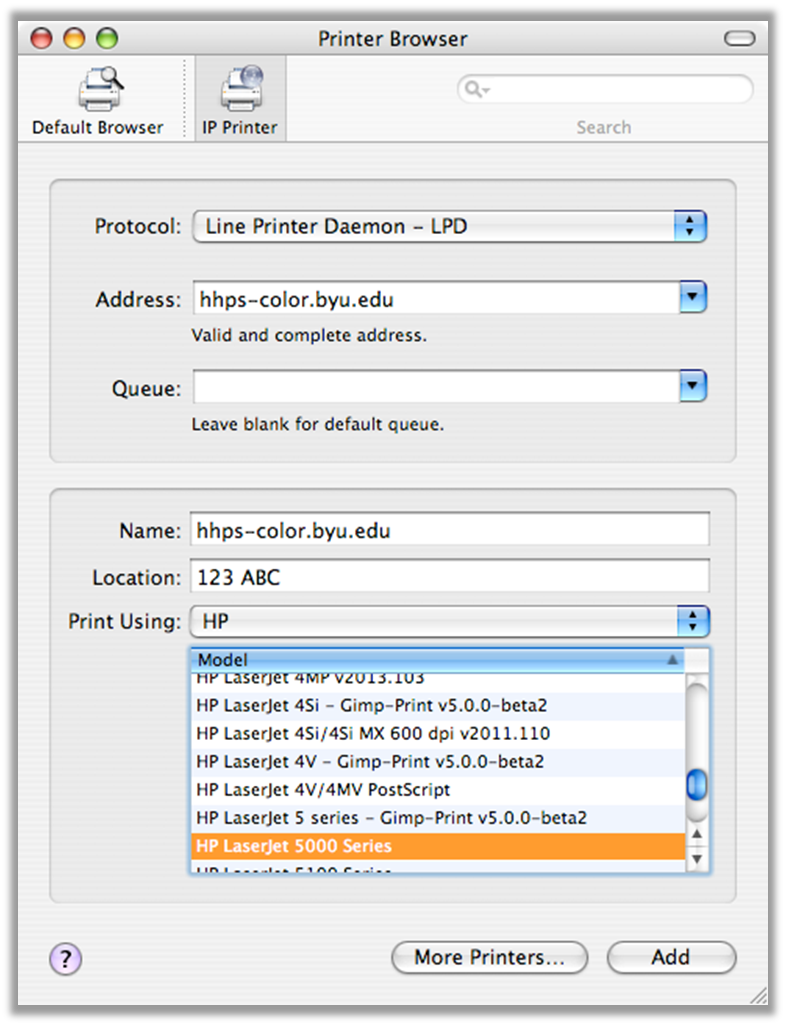Click the More Printers button
The image size is (786, 1026).
point(489,957)
